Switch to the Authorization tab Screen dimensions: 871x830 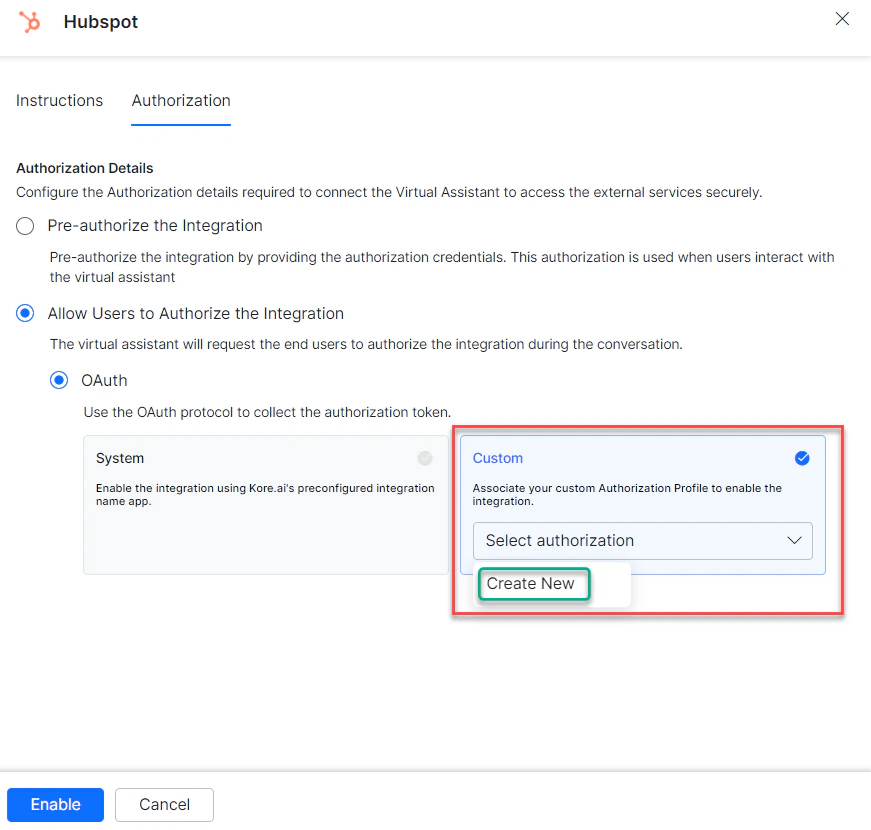tap(180, 100)
